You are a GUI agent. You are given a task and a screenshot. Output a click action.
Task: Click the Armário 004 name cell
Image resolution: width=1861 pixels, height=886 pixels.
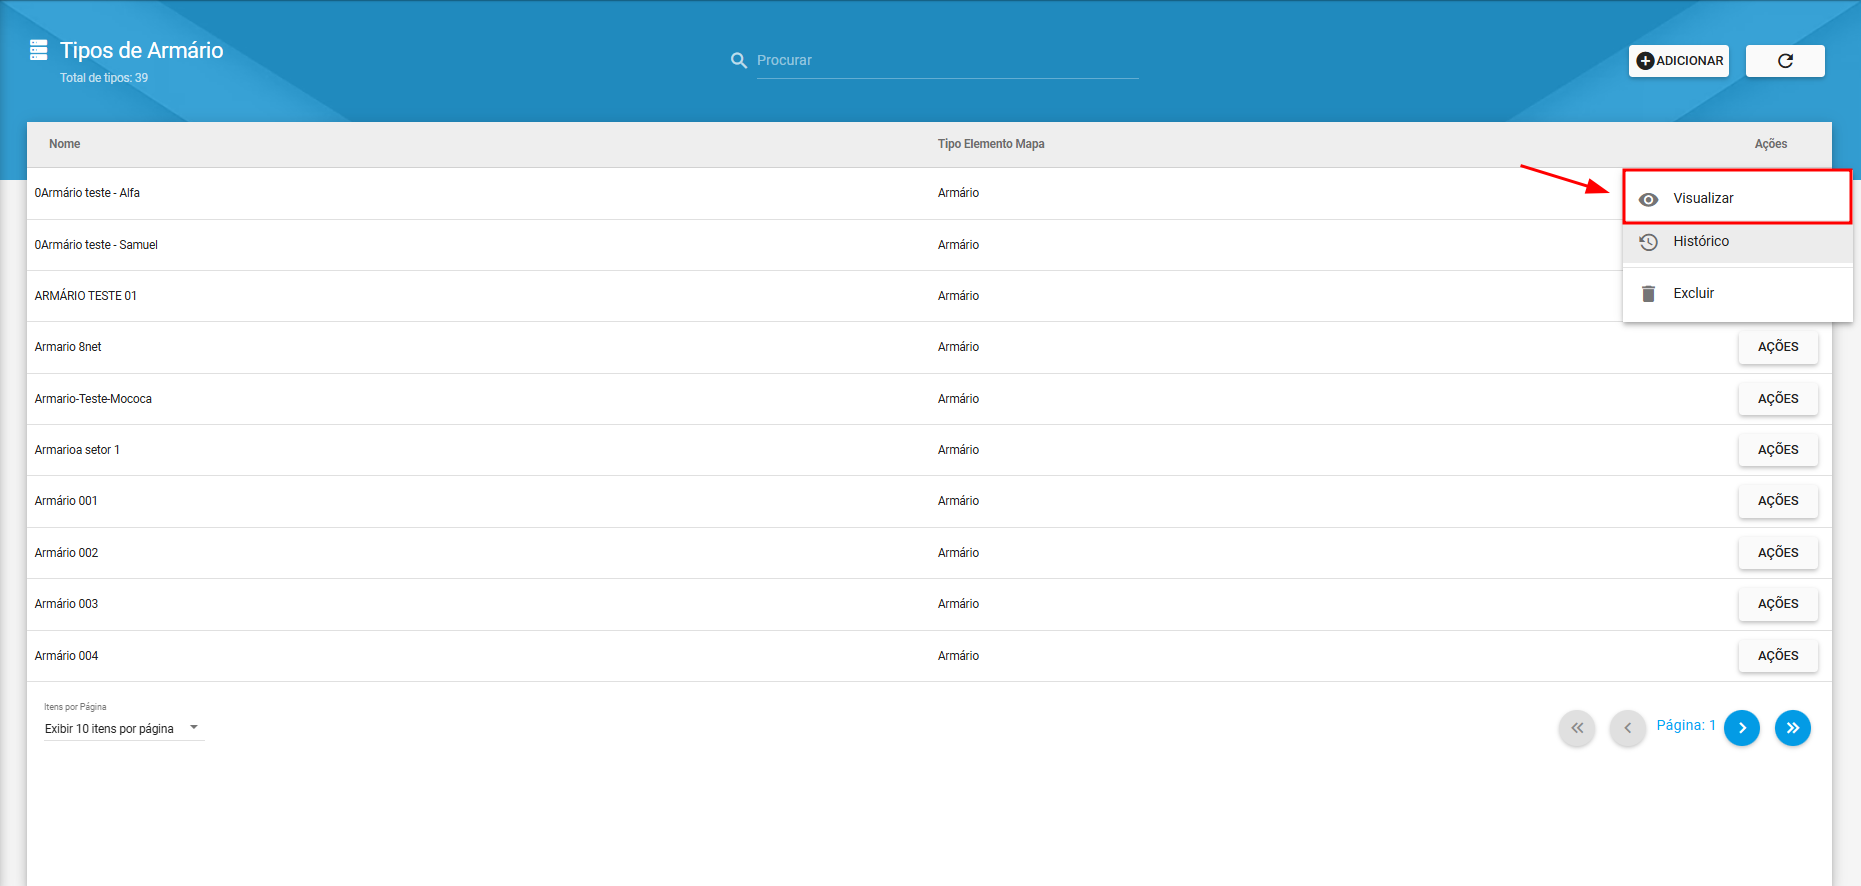66,656
